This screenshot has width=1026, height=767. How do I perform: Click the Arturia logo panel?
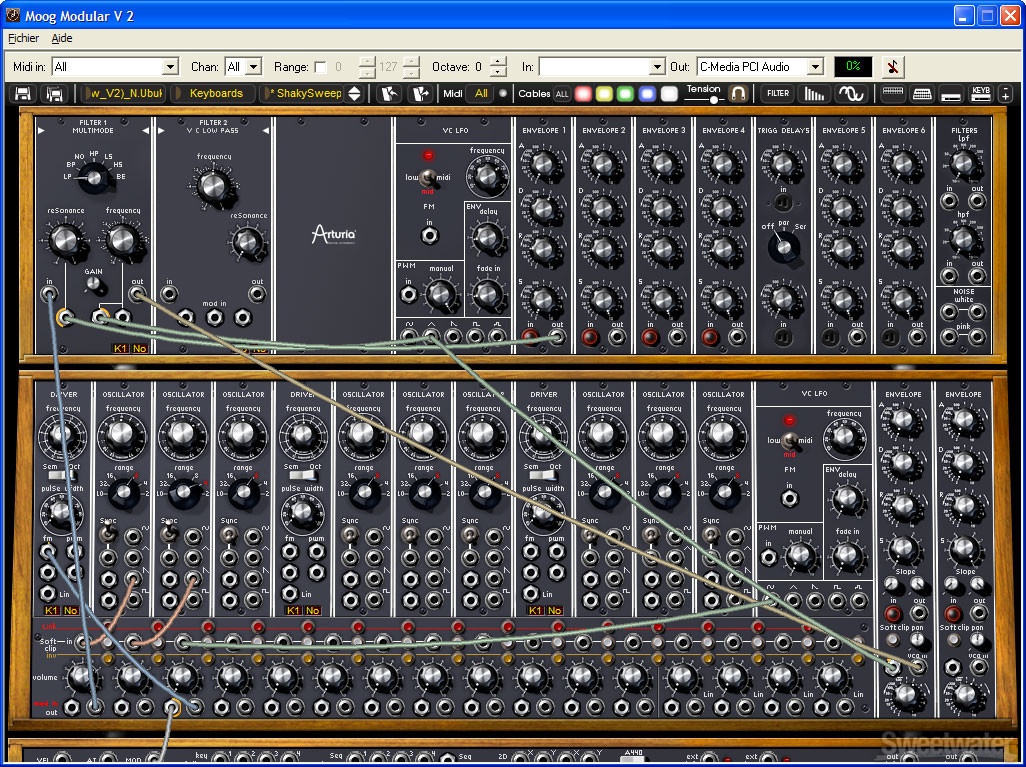click(334, 234)
